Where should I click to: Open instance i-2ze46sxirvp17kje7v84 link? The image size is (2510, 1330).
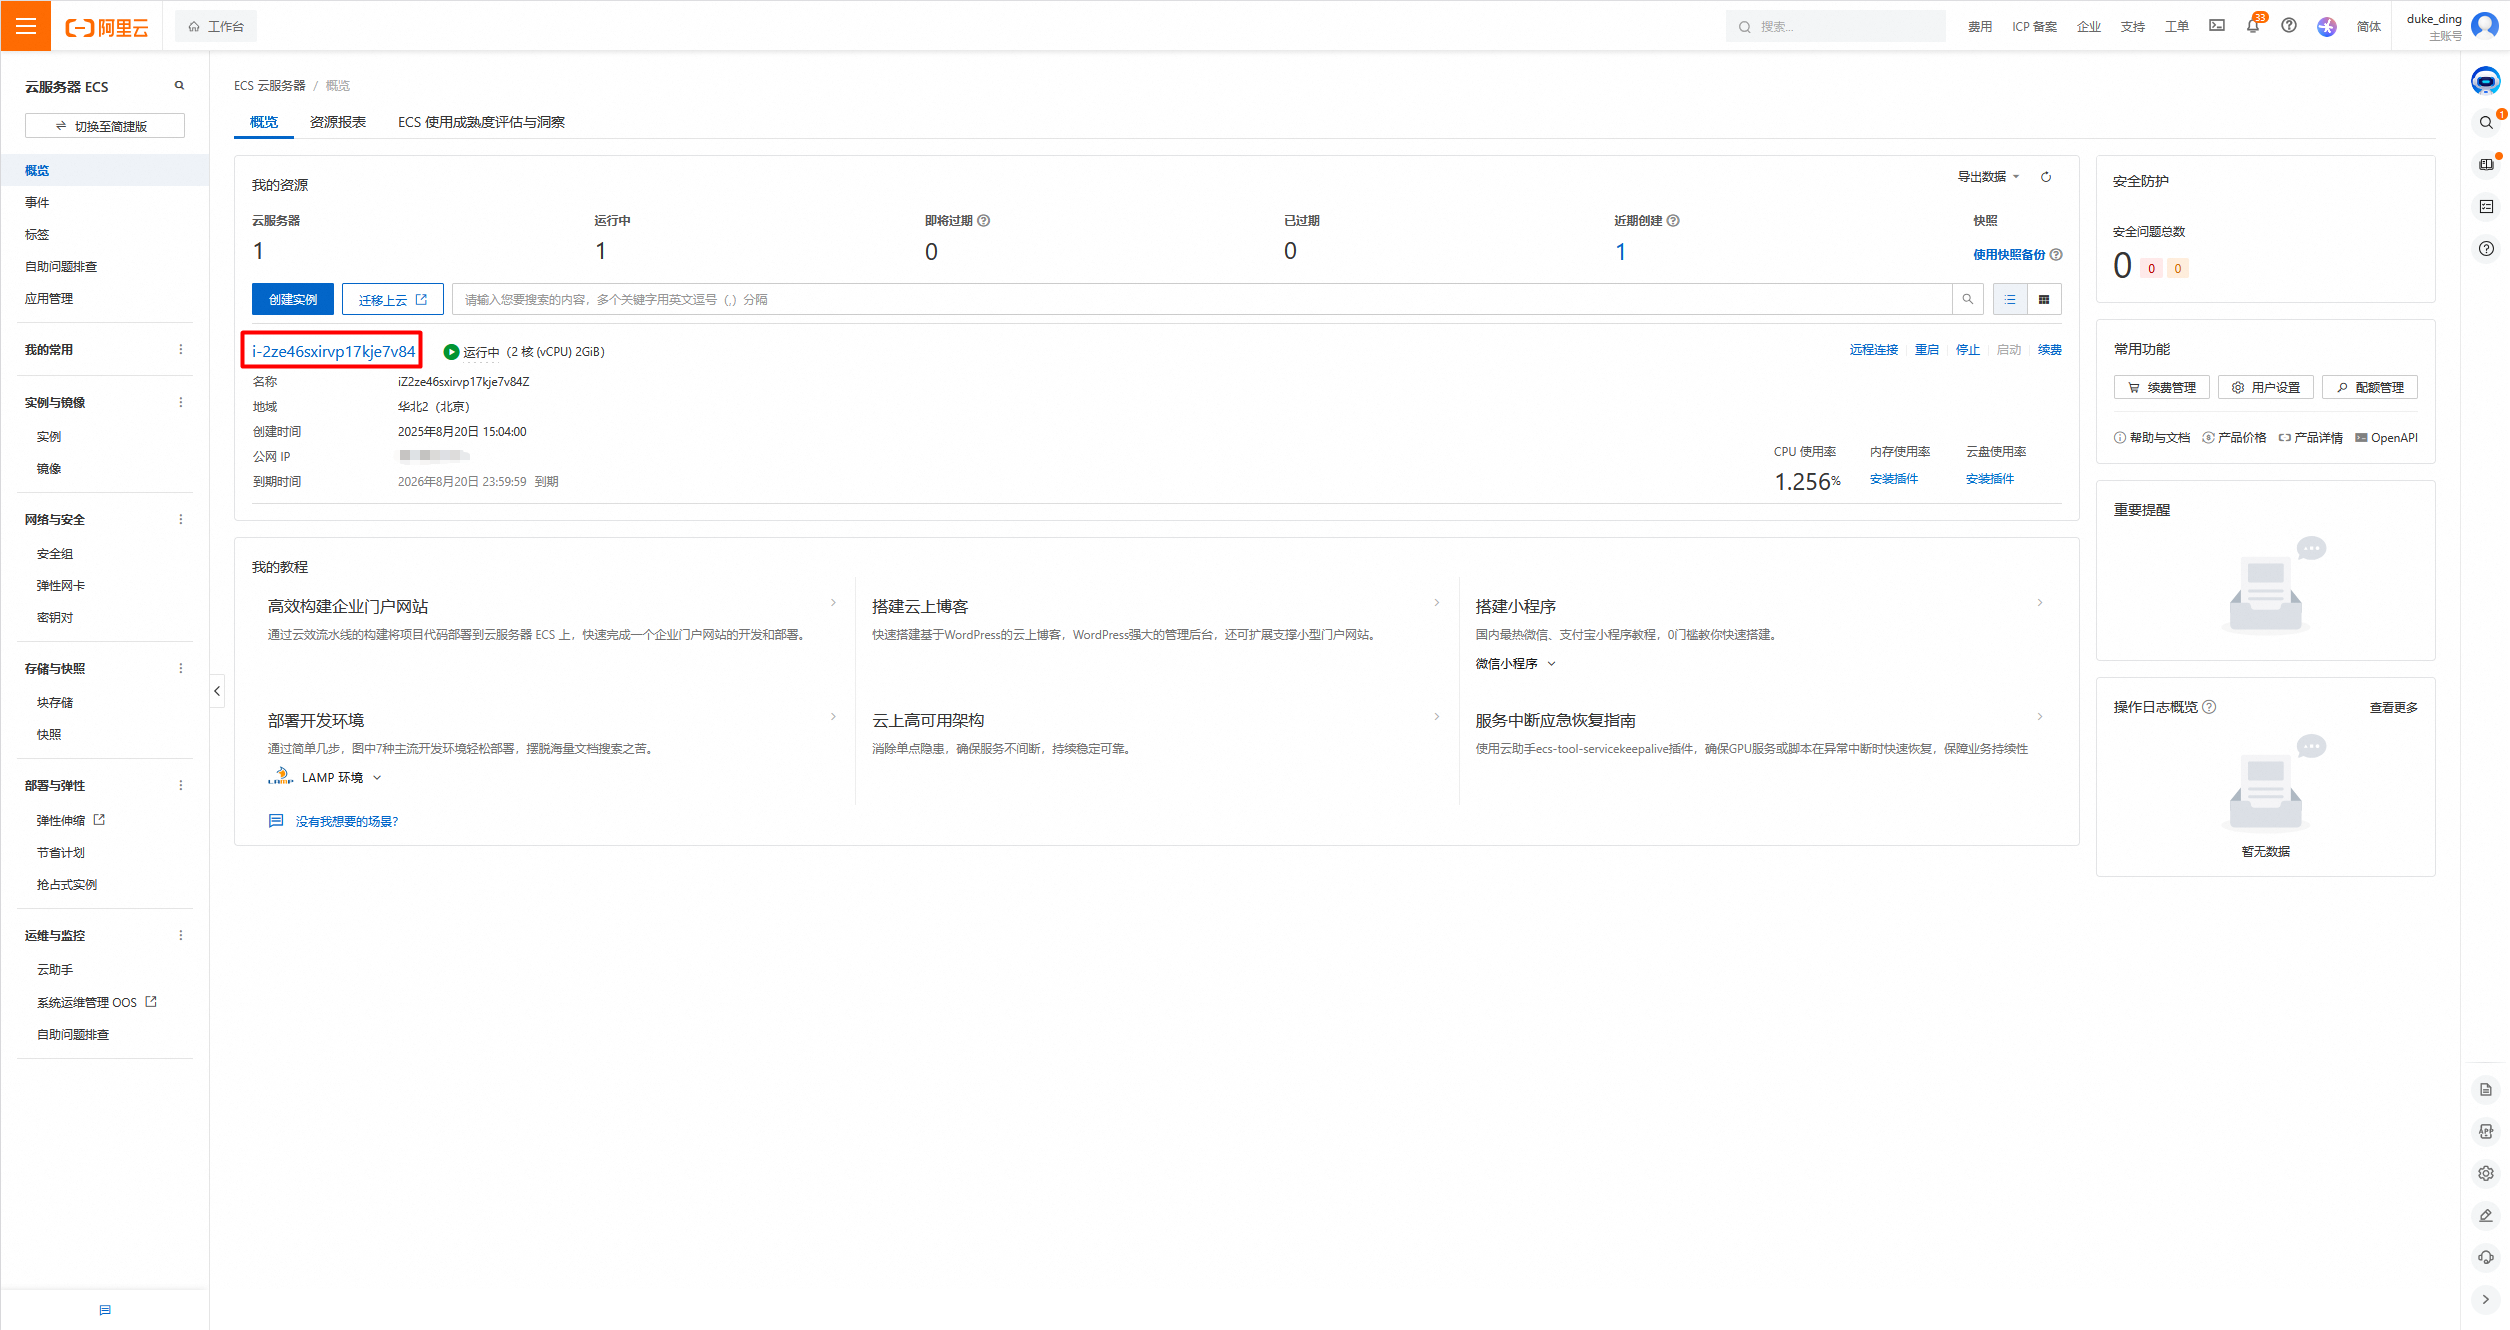pos(331,351)
